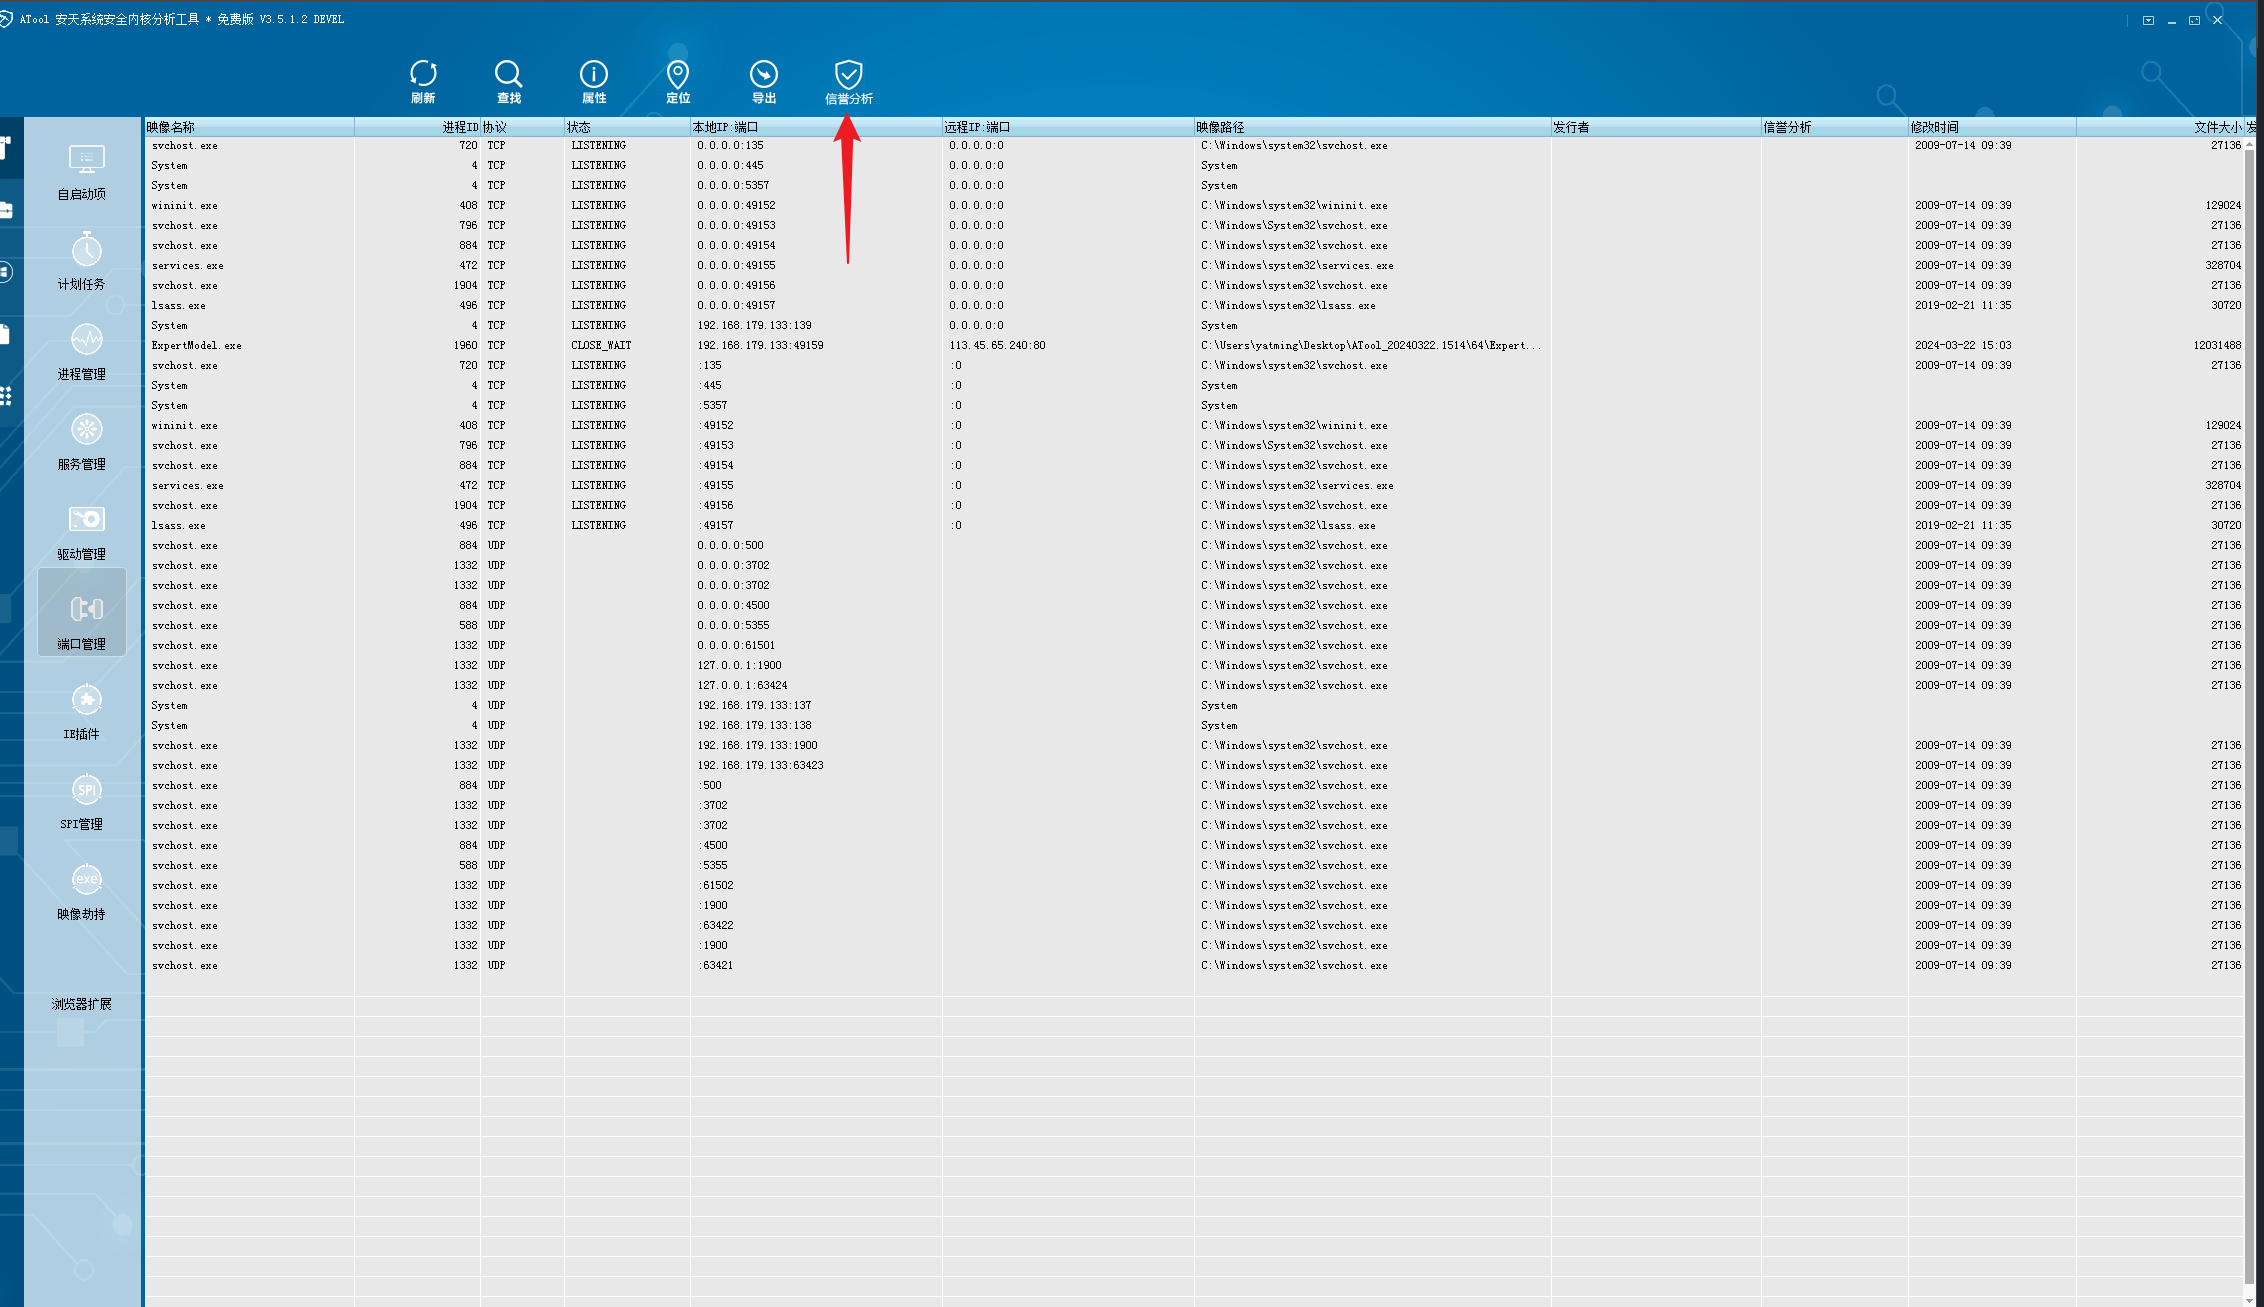Open 自启动项 startup items panel
Screen dimensions: 2264x1307
click(x=82, y=172)
